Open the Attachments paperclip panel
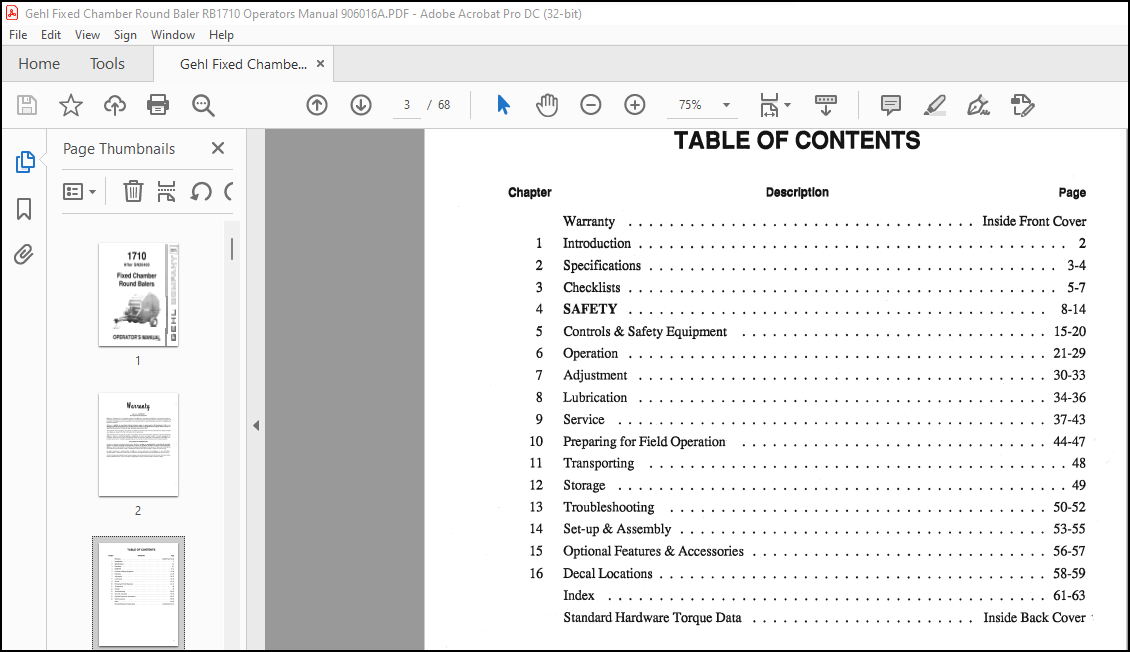The image size is (1130, 652). pos(24,254)
